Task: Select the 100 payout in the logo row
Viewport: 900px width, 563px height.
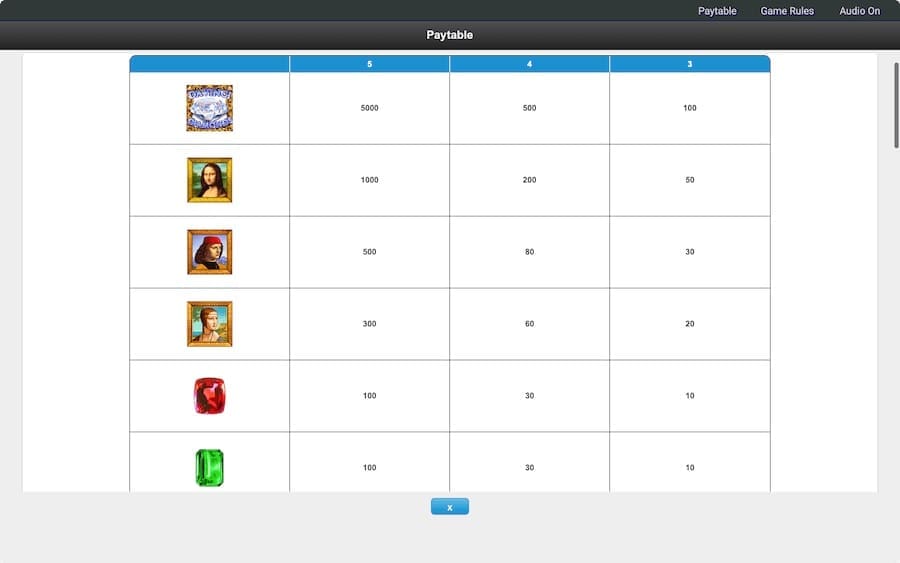Action: point(690,108)
